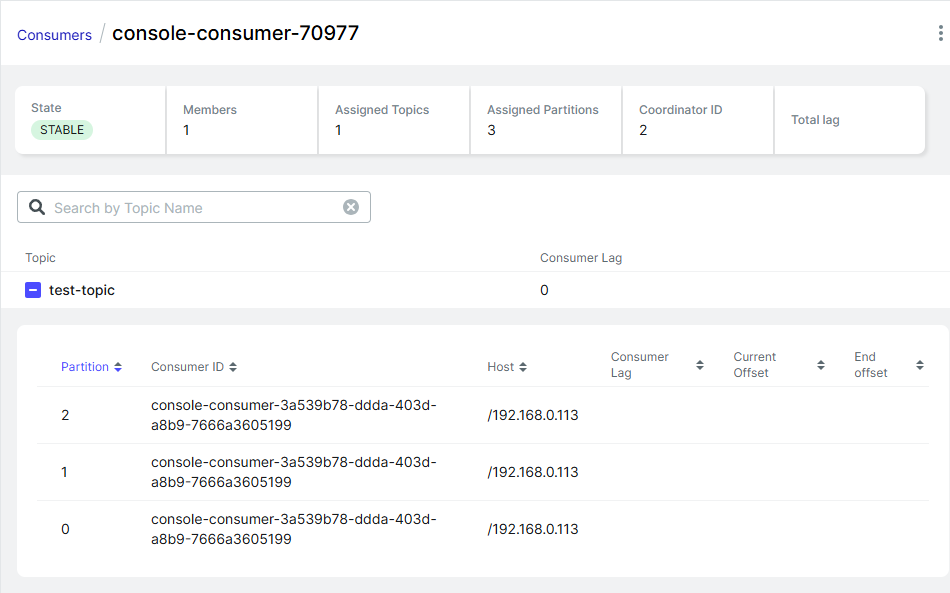Click partition number 2 cell
The image size is (950, 593).
point(65,415)
